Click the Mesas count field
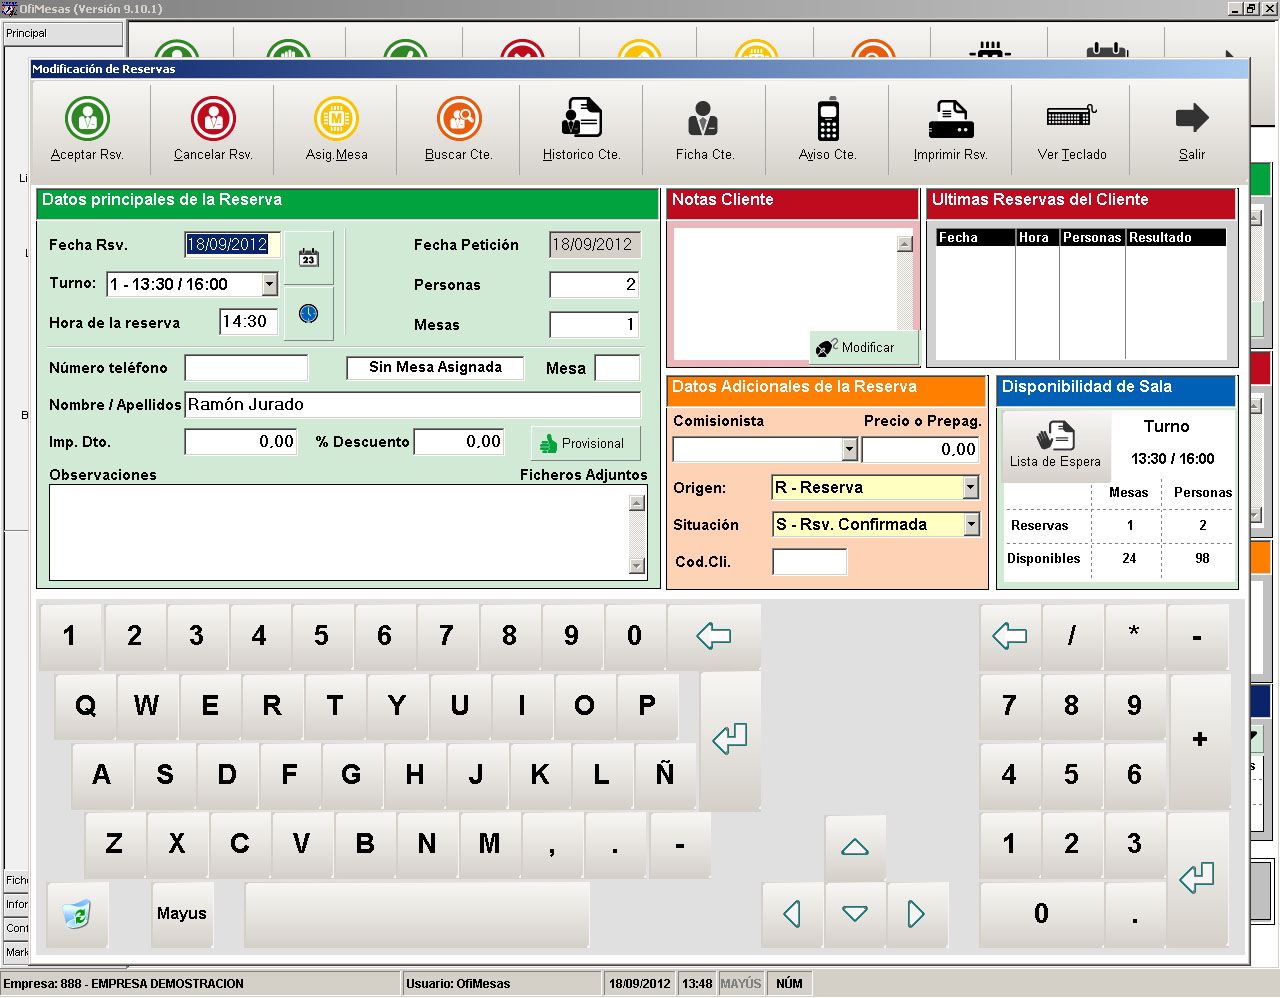This screenshot has width=1280, height=998. pyautogui.click(x=594, y=324)
